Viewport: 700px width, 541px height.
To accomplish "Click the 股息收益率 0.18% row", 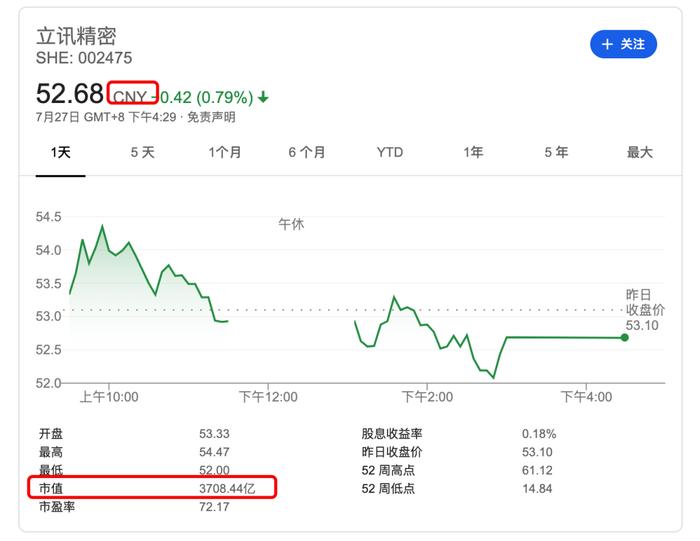I will pyautogui.click(x=459, y=434).
